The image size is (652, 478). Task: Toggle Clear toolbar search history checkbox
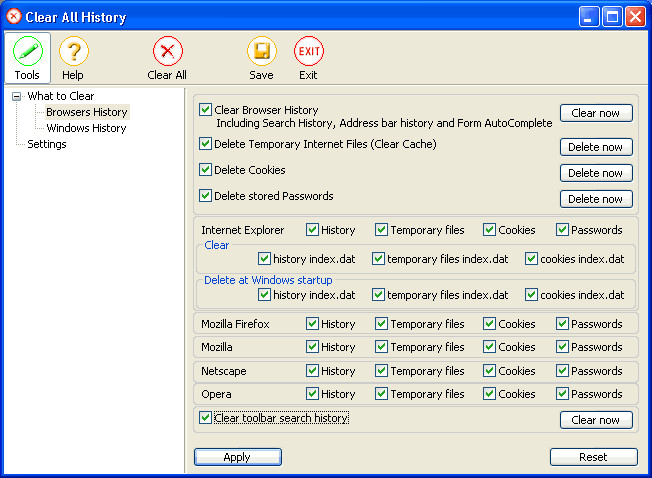coord(205,417)
